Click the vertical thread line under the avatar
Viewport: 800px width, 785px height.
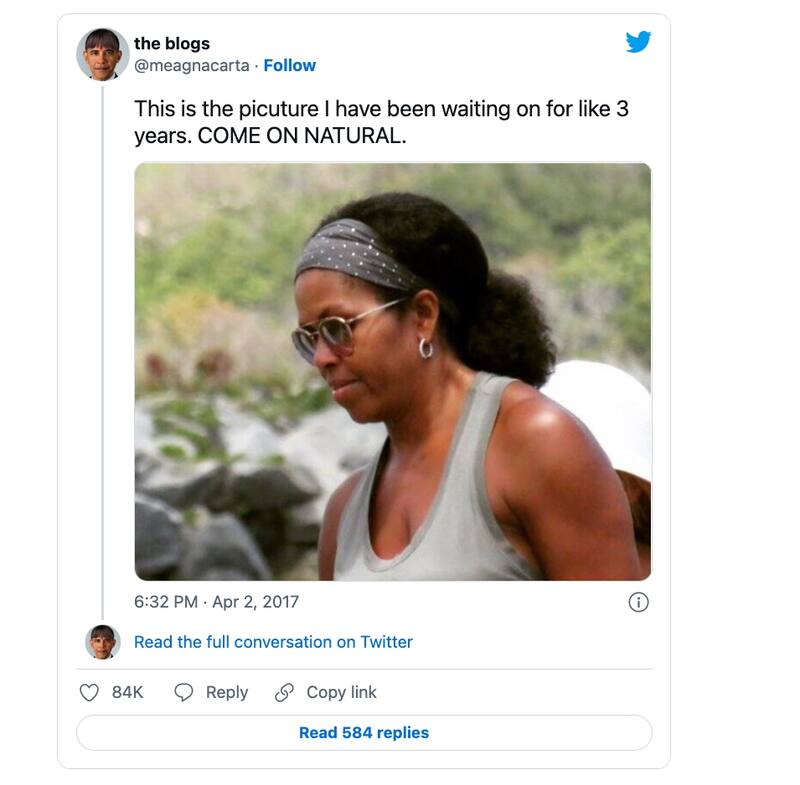click(103, 350)
